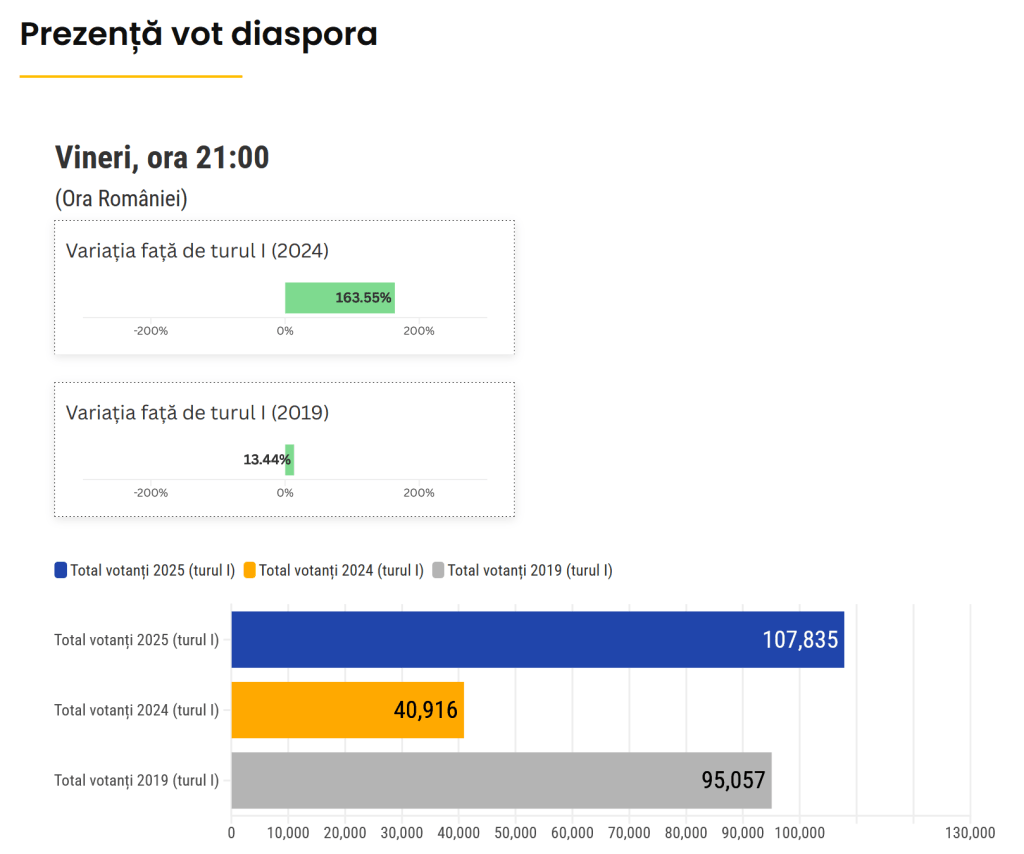Click the orange legend swatch for 2024
The image size is (1024, 854).
click(249, 570)
